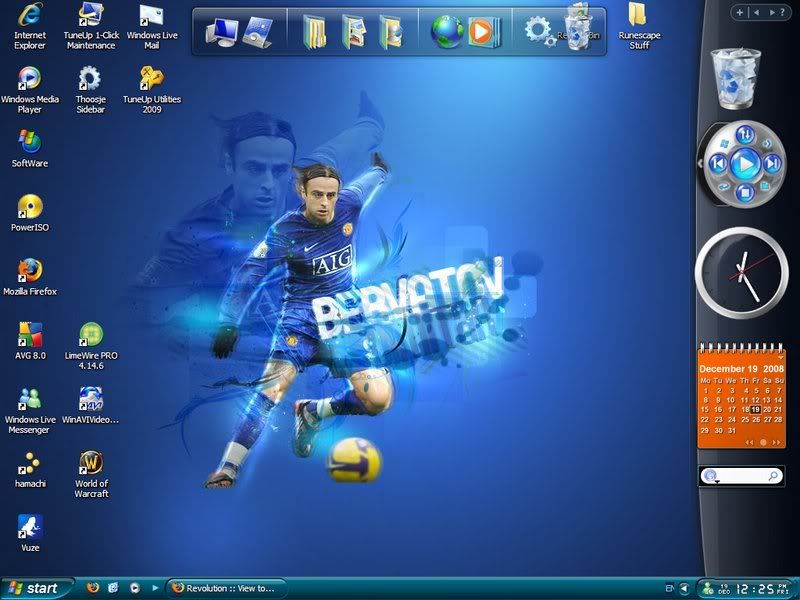This screenshot has height=600, width=800.
Task: Open the TuneUp Utilities 2009 shortcut
Action: pyautogui.click(x=152, y=90)
